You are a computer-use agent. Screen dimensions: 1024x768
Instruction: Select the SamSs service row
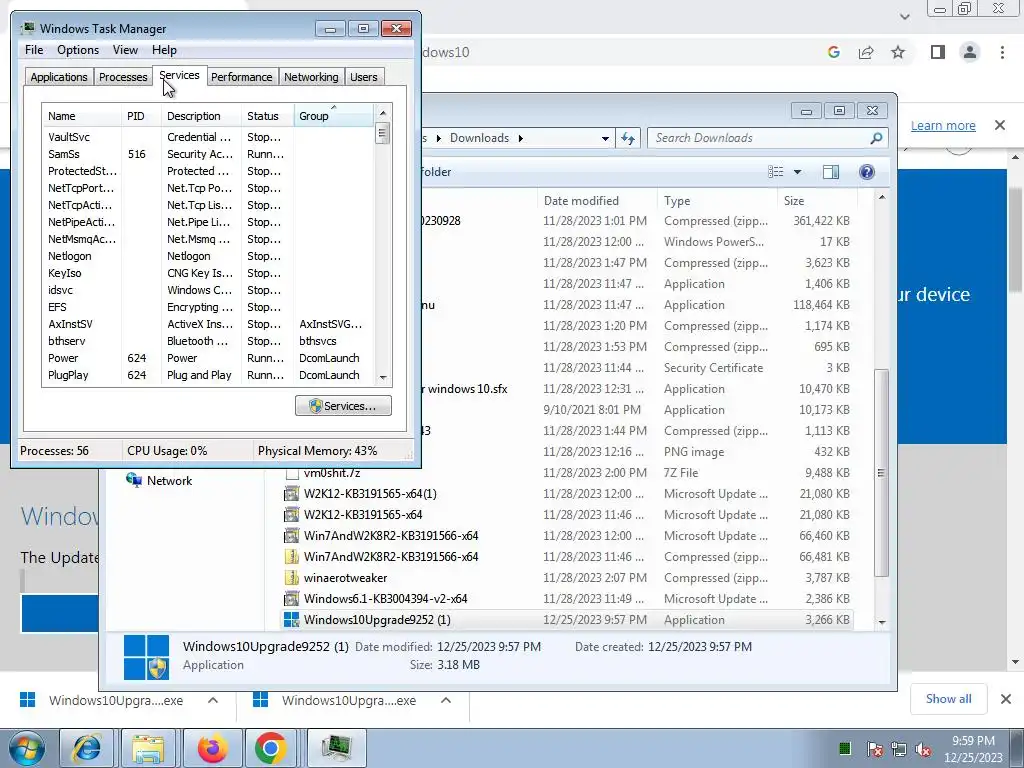click(208, 154)
